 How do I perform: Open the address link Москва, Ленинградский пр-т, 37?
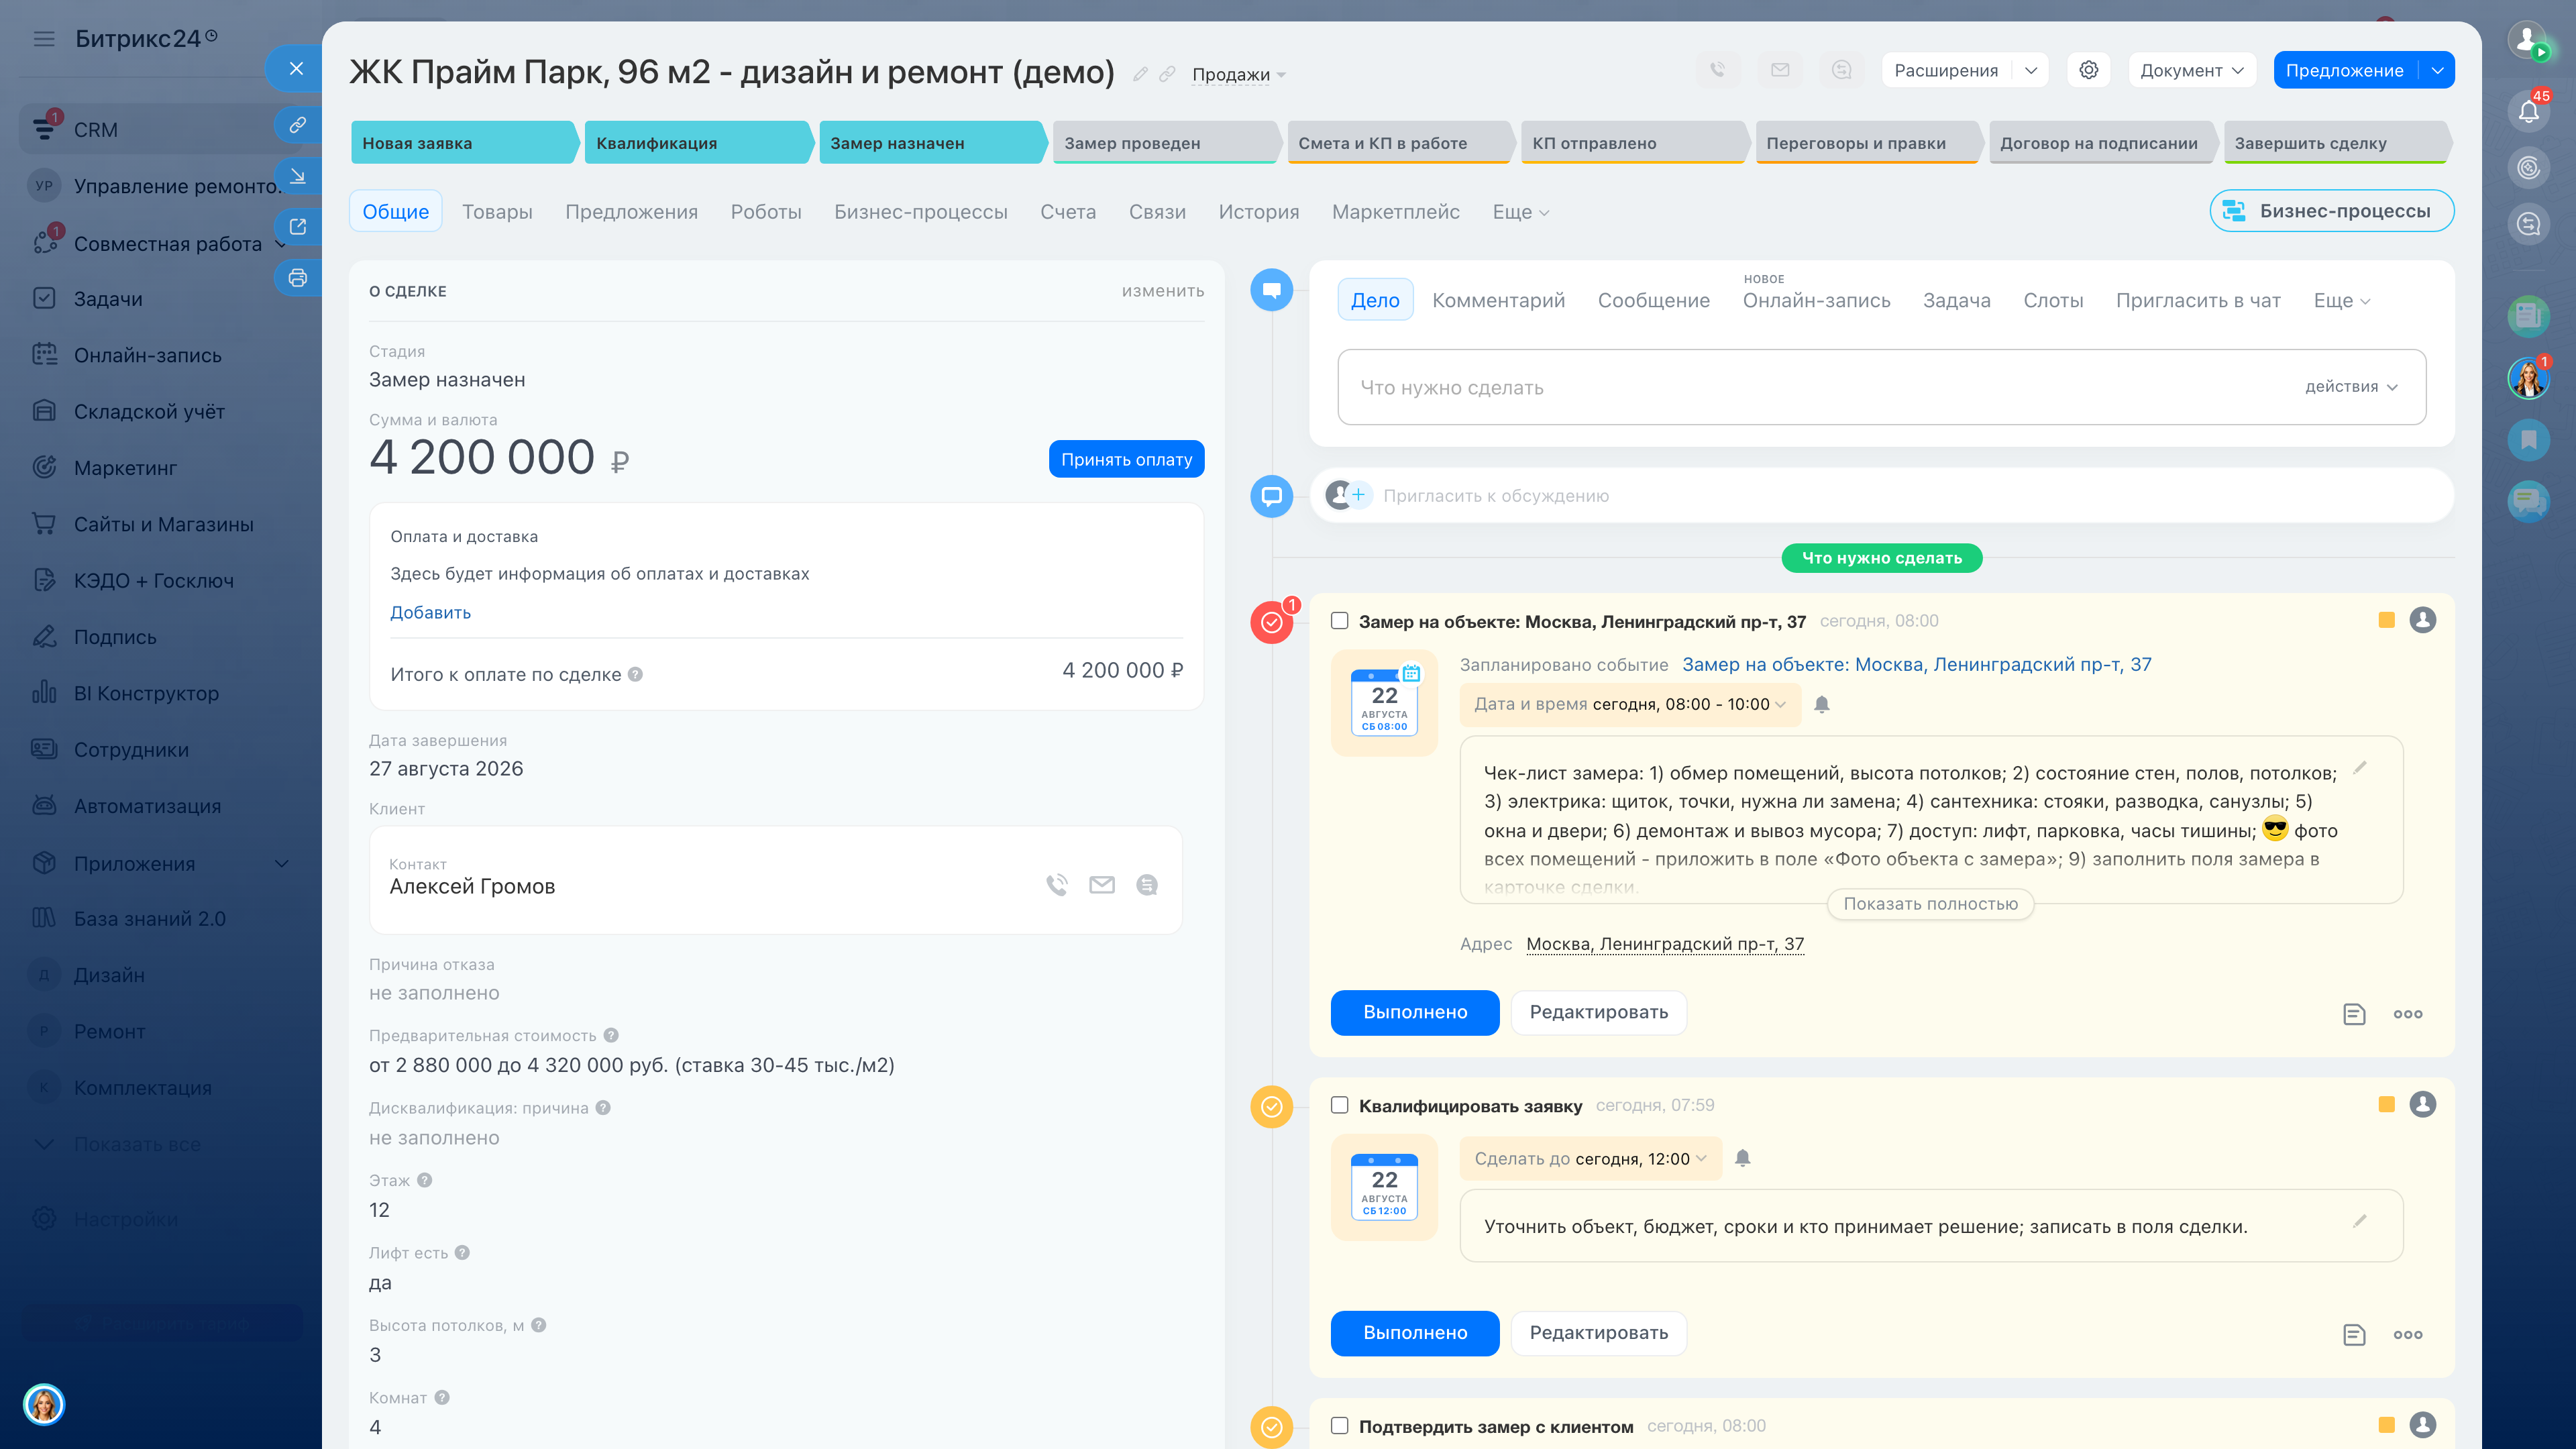(1665, 944)
